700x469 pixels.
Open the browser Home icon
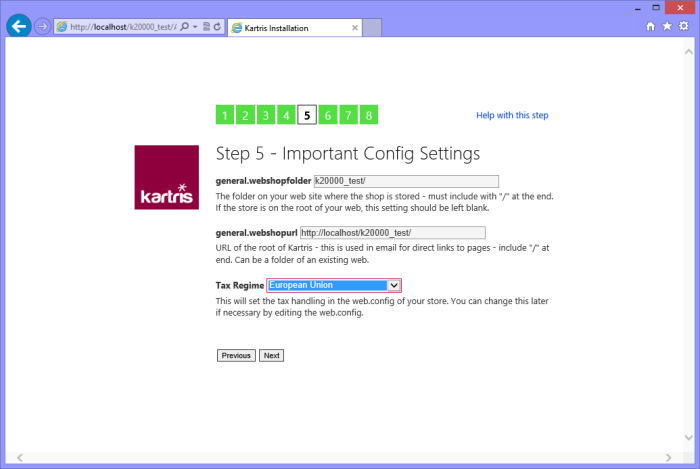651,27
